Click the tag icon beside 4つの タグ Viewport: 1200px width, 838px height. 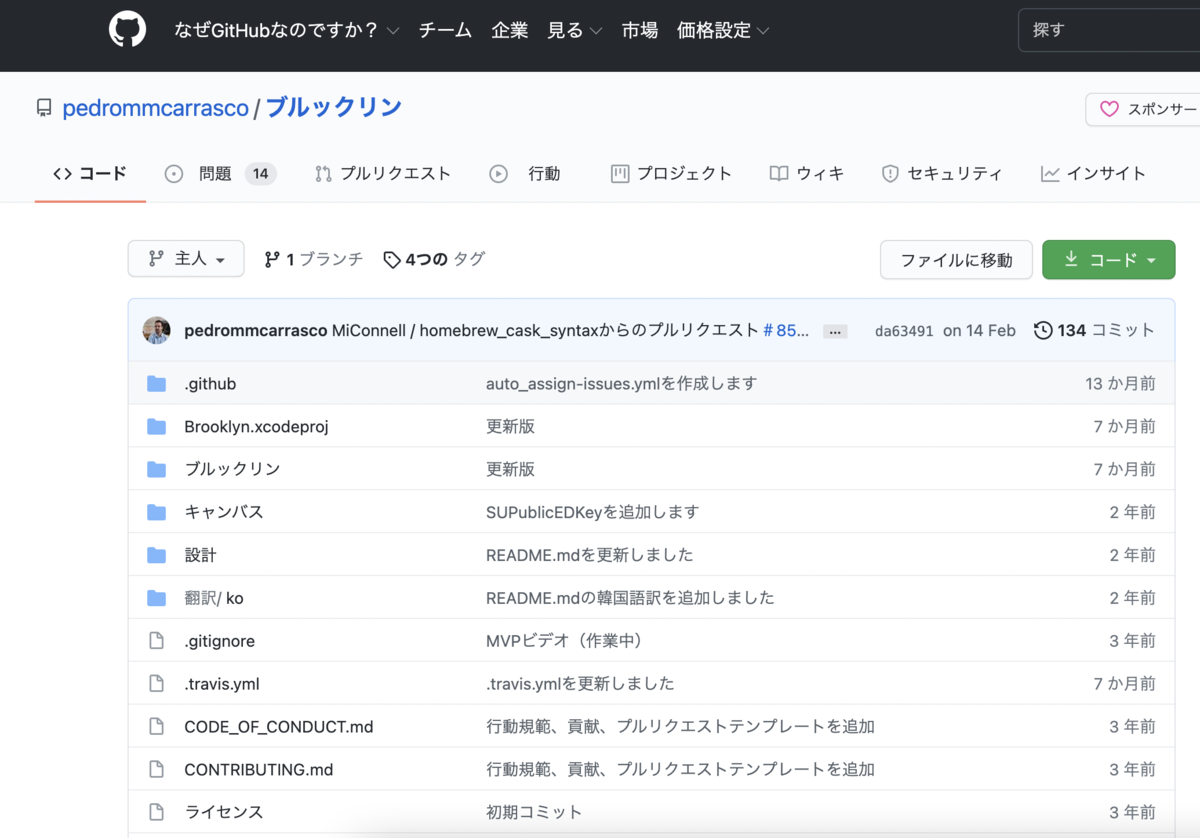point(392,259)
